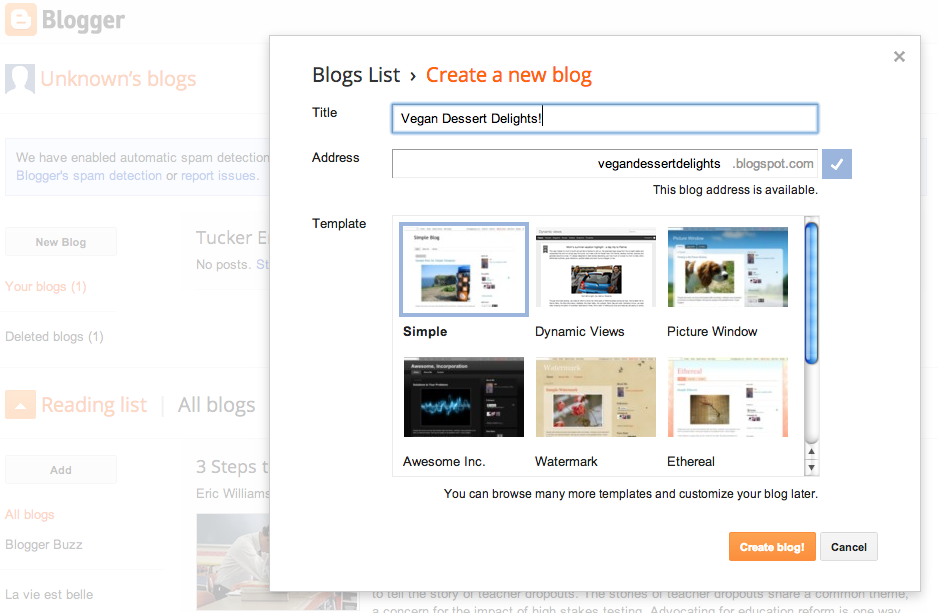Open the reading list post image thumbnail

point(233,562)
